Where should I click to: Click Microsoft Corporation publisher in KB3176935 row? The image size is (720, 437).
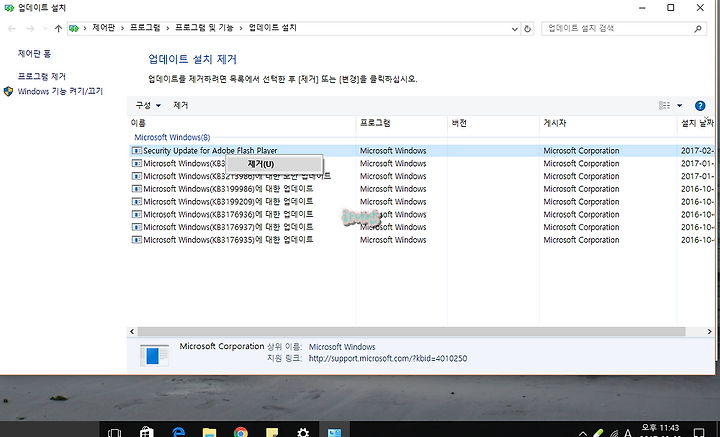[581, 240]
